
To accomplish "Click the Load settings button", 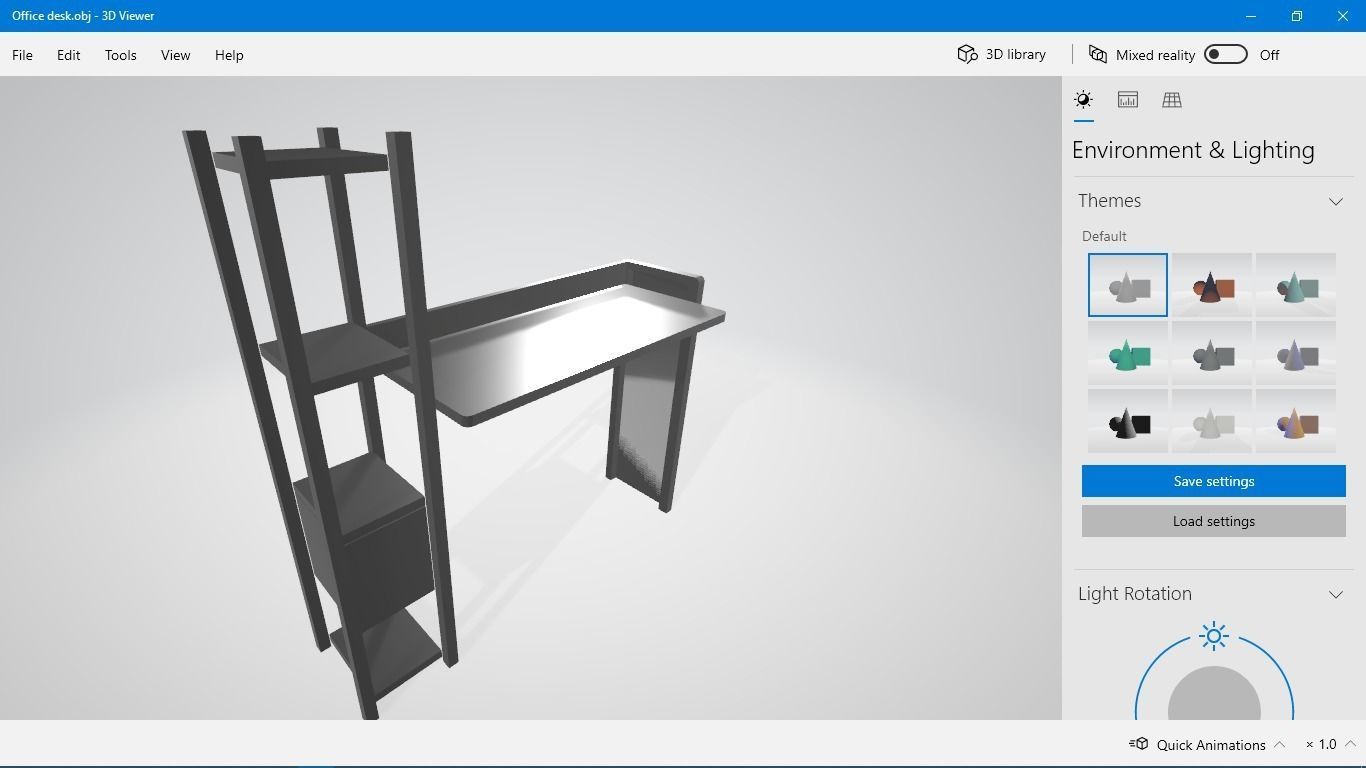I will click(1213, 521).
